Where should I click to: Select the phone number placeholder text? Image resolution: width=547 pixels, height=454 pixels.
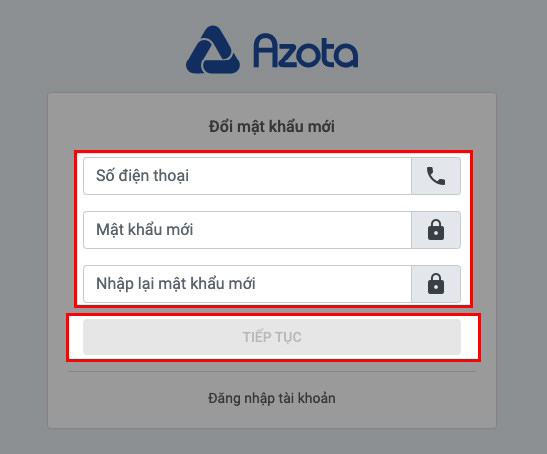pos(142,176)
